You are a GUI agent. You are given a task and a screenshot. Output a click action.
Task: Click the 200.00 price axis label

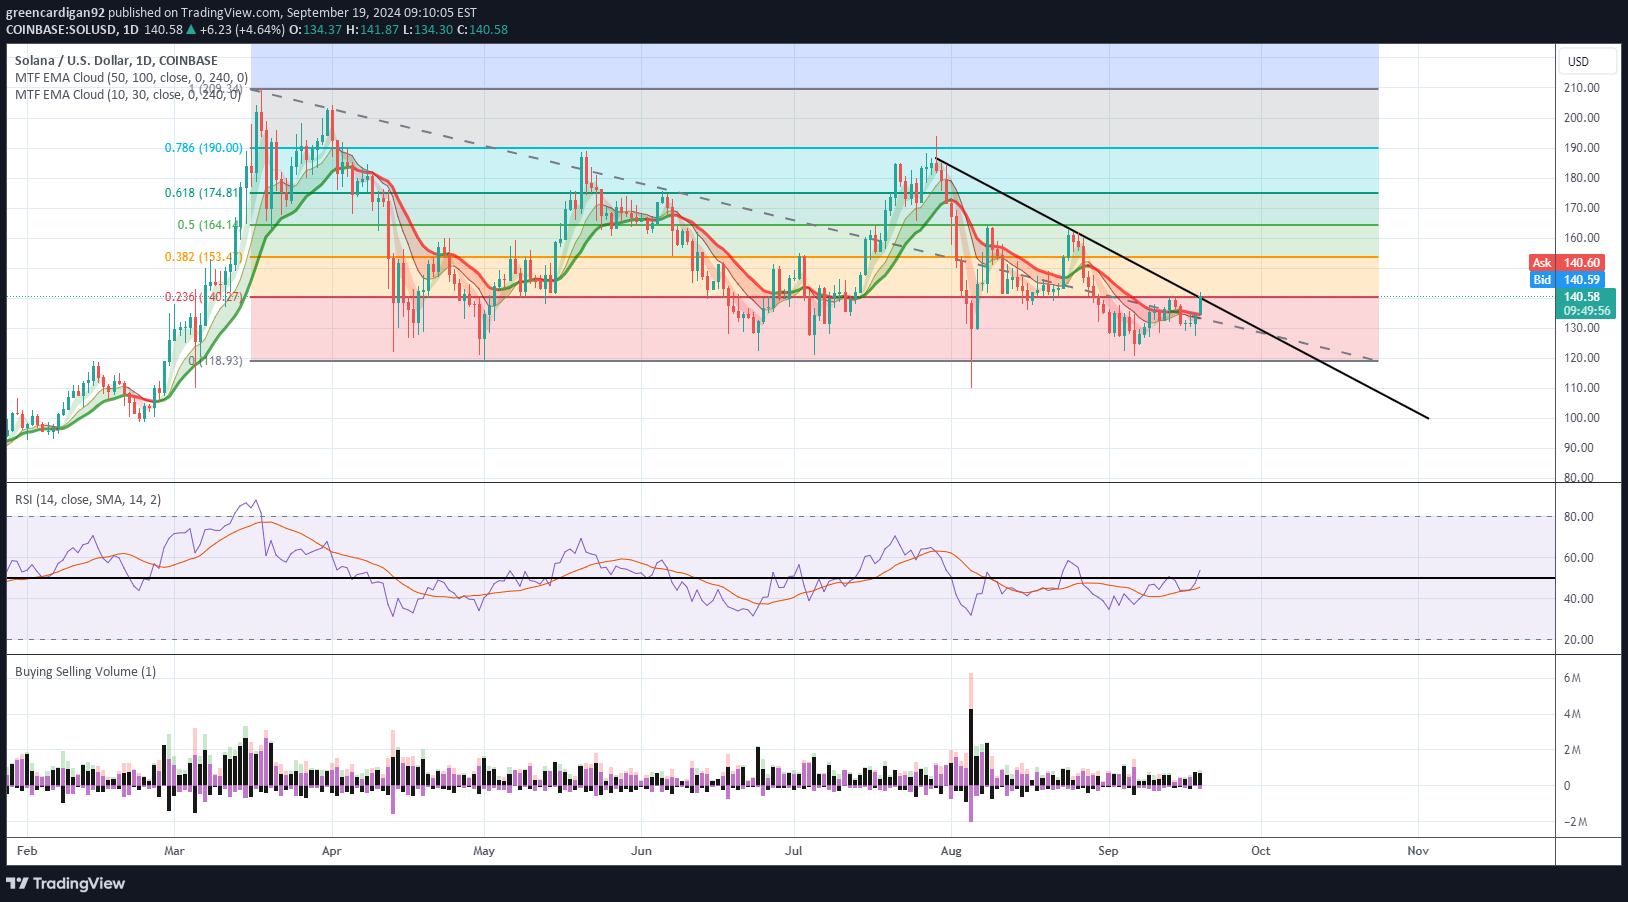(x=1582, y=118)
